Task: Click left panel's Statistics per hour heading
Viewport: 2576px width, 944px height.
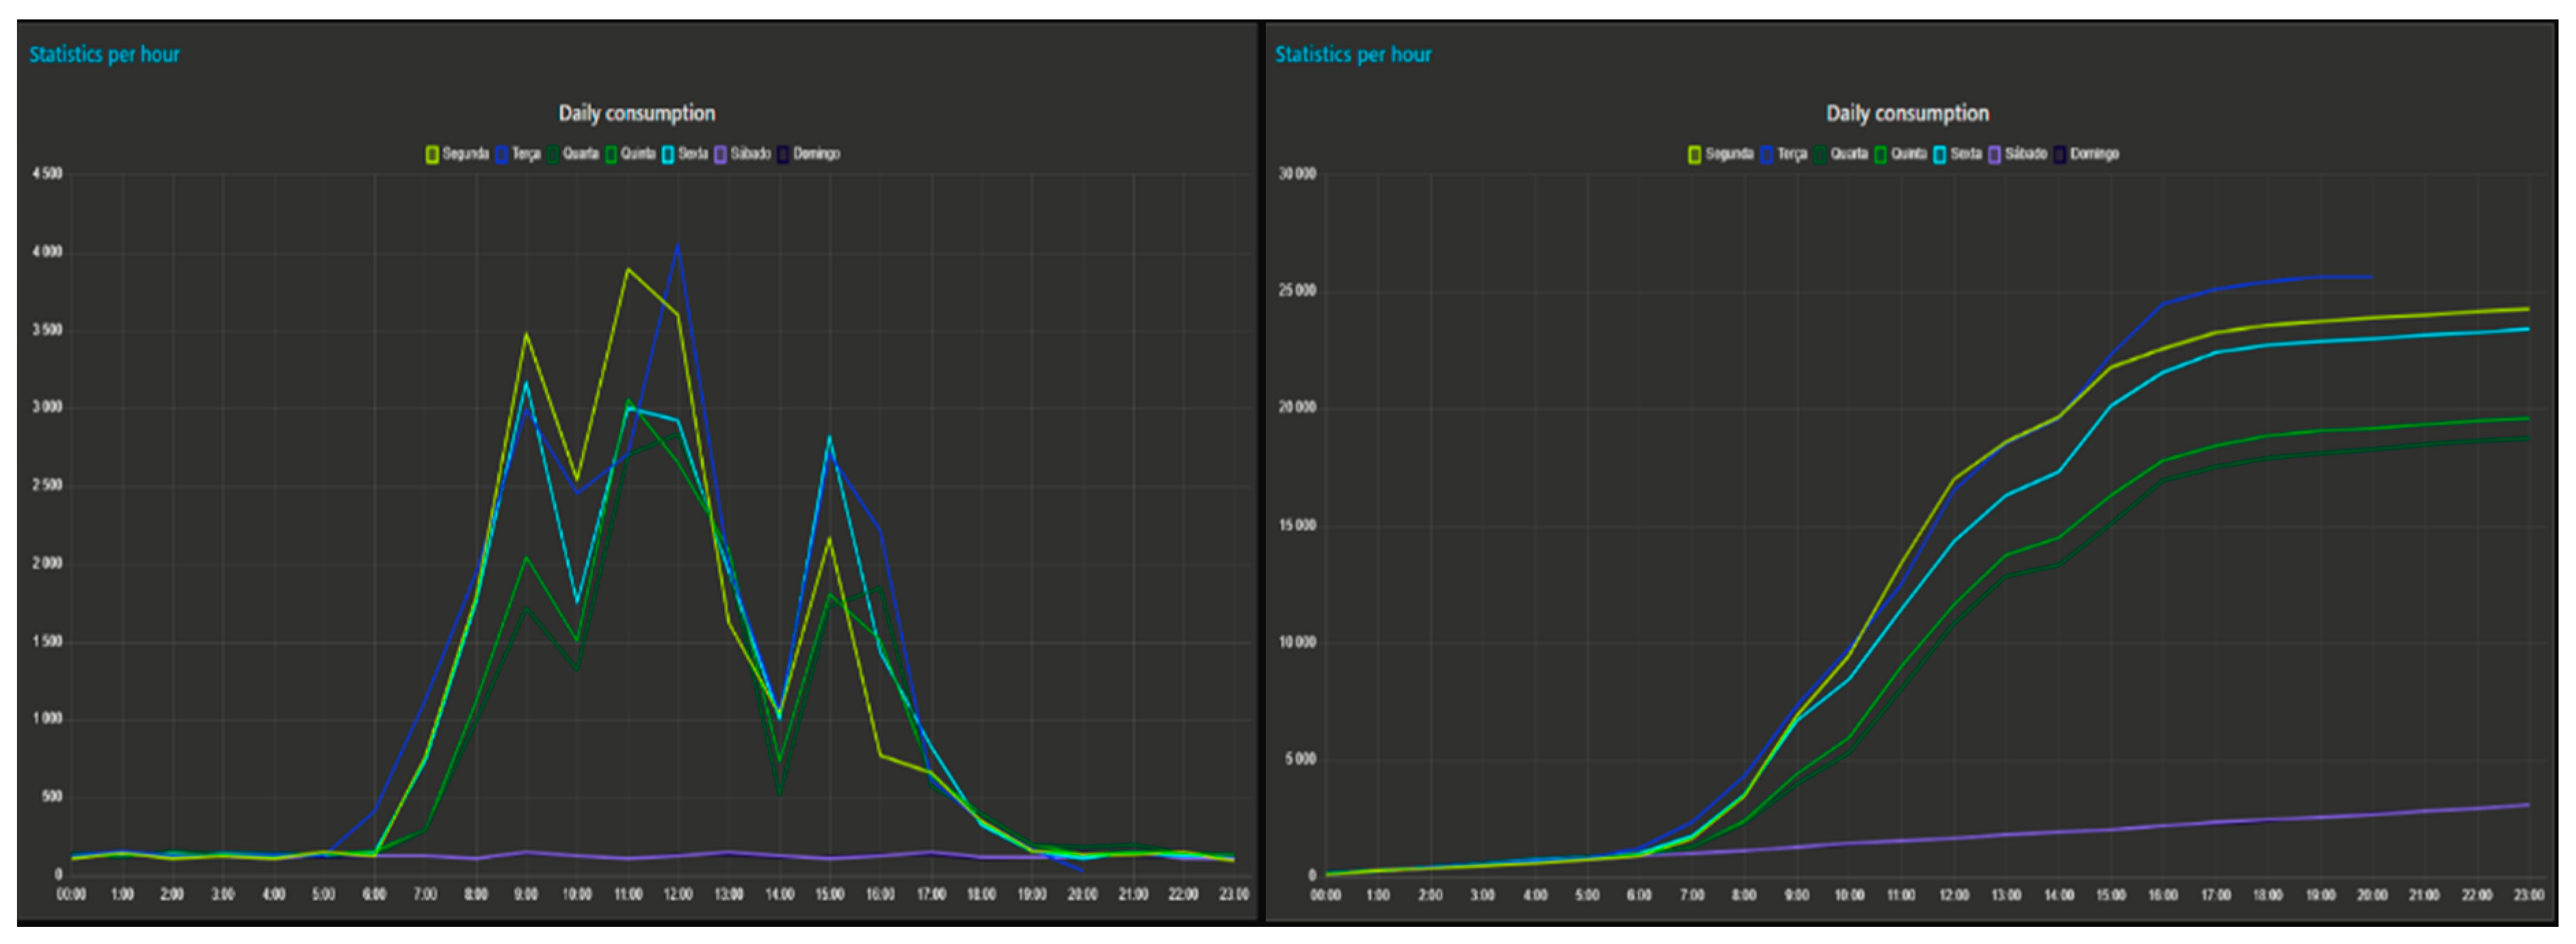Action: click(x=104, y=55)
